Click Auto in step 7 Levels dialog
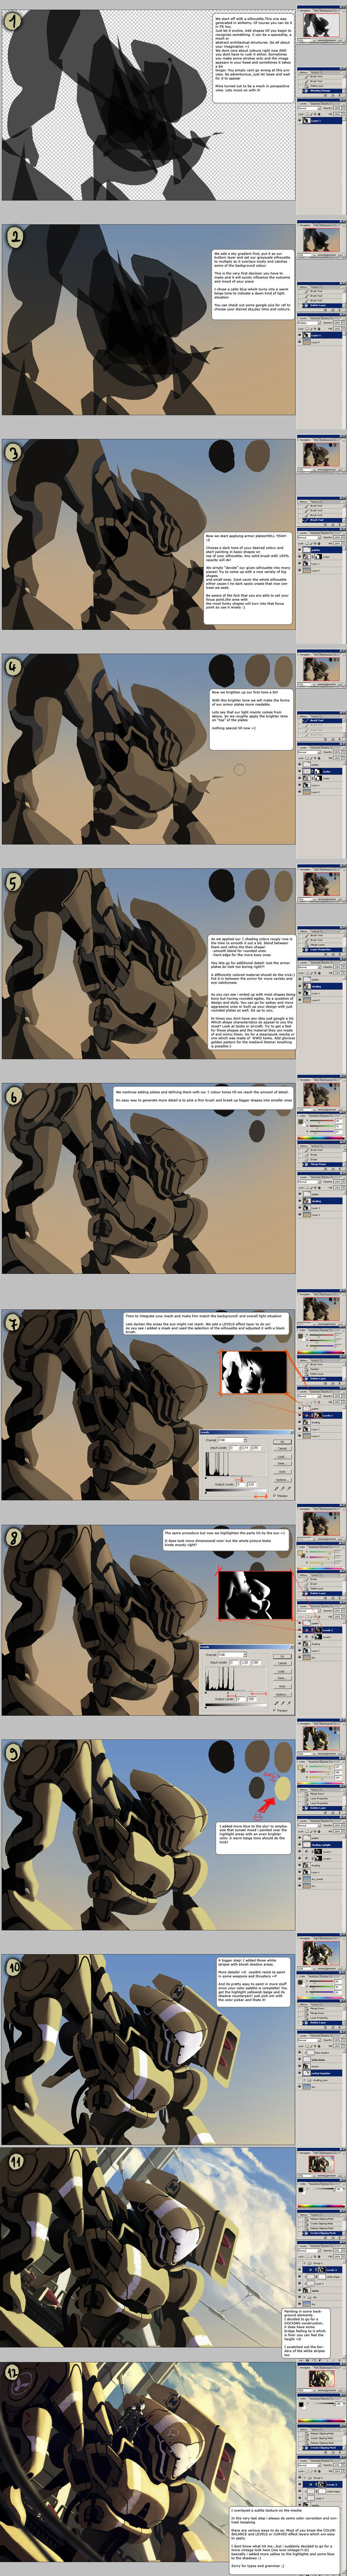Viewport: 347px width, 2576px height. click(282, 1472)
